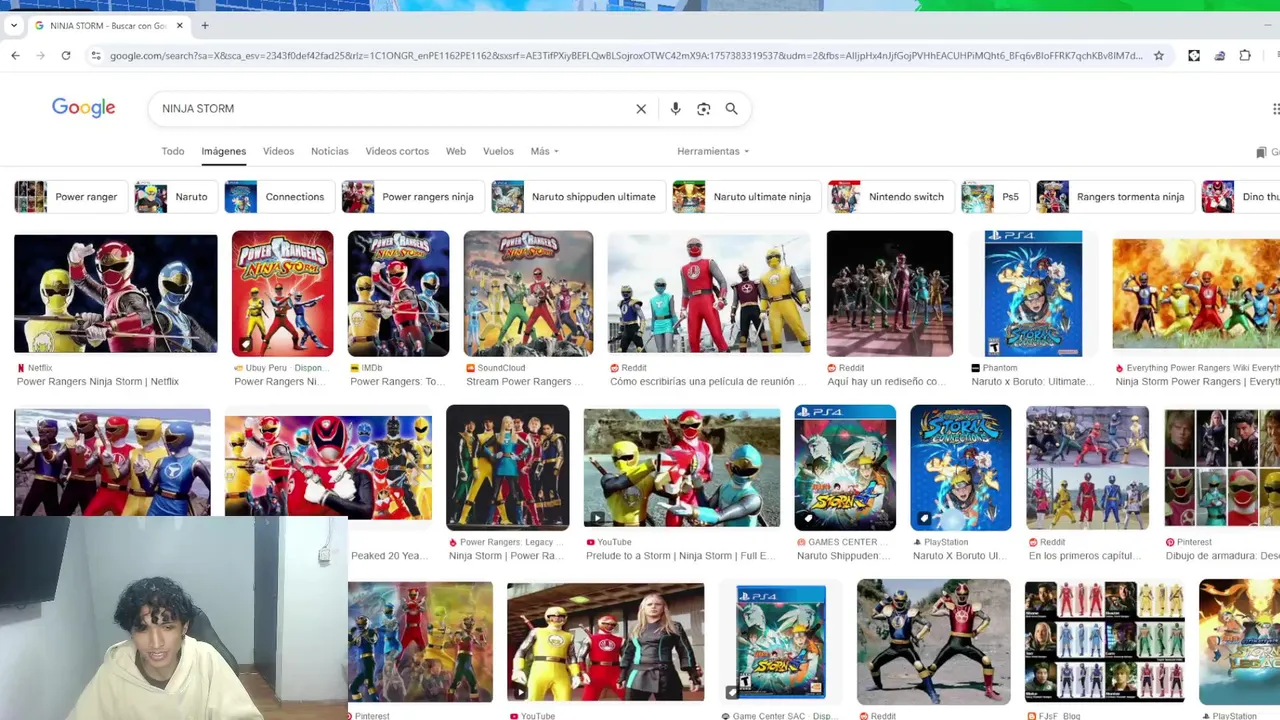Open the Noticias tab
The width and height of the screenshot is (1280, 720).
(x=329, y=151)
